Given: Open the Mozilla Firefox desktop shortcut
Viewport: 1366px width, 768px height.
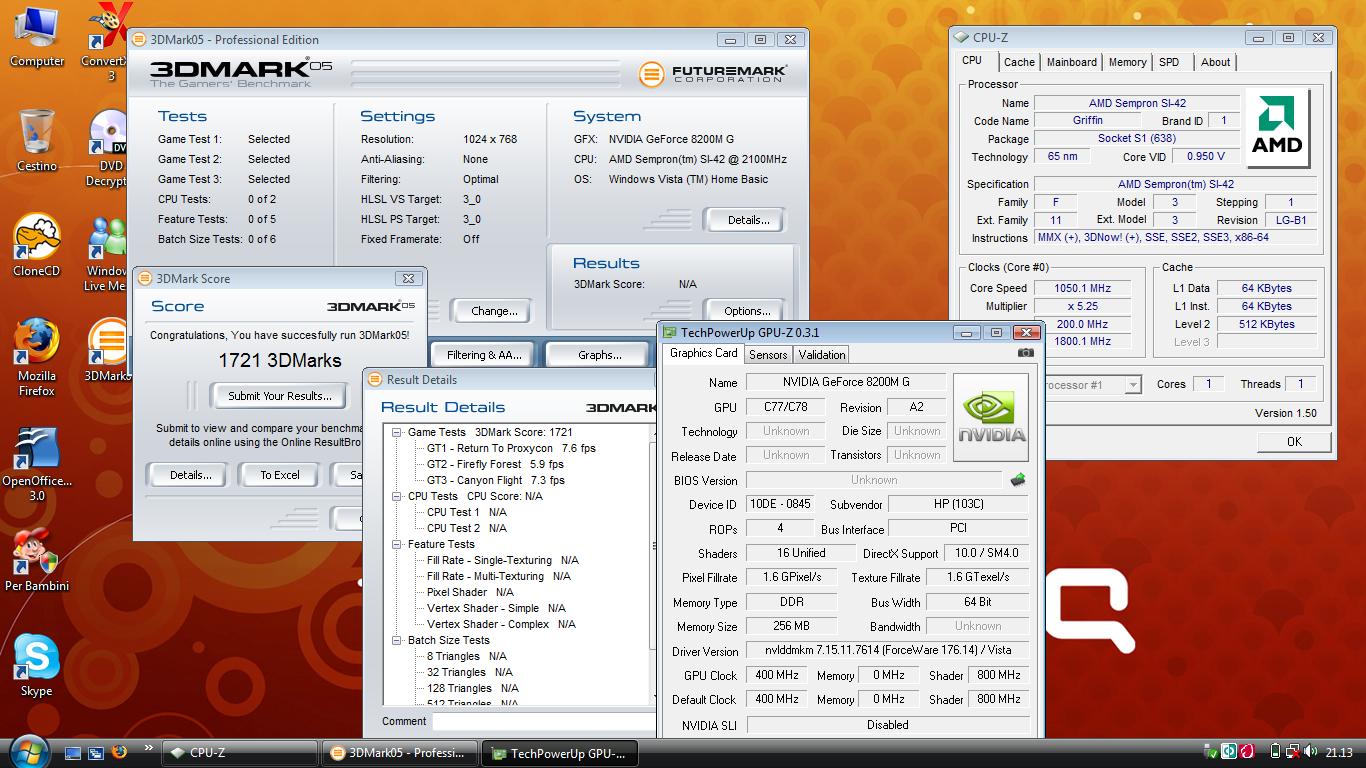Looking at the screenshot, I should 37,356.
